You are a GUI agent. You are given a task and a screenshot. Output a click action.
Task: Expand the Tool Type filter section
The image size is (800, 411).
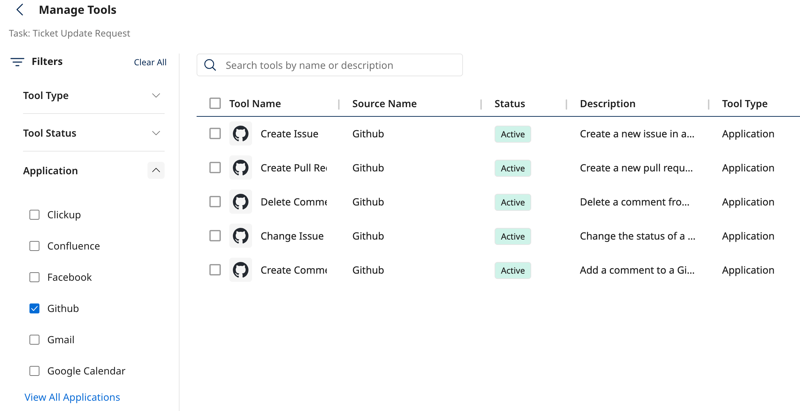[156, 95]
